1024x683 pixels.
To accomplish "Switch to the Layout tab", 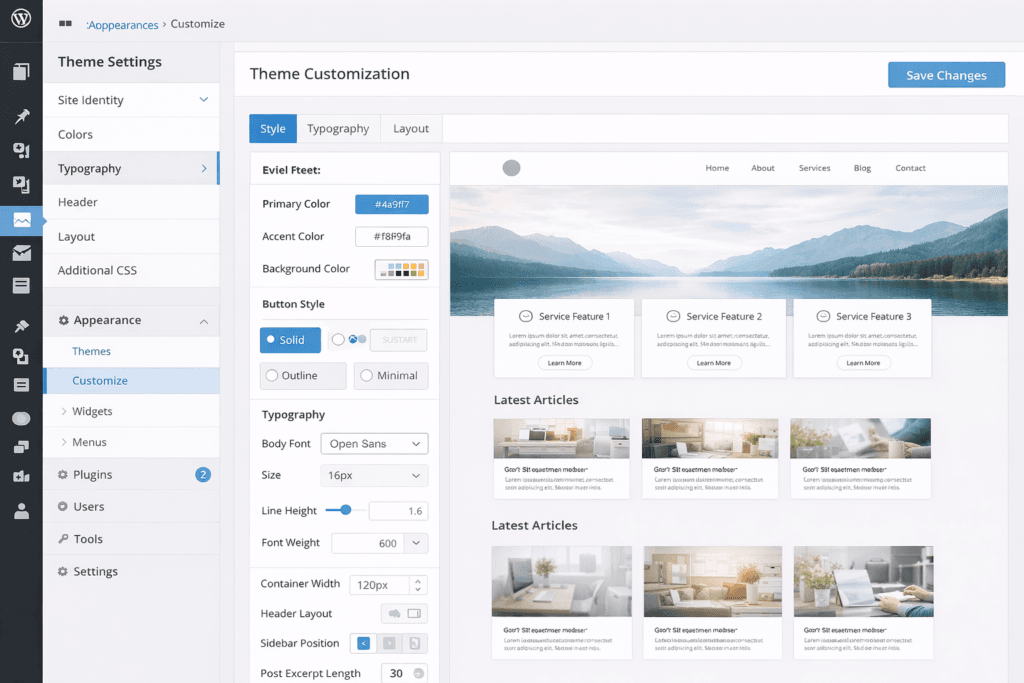I will [410, 128].
